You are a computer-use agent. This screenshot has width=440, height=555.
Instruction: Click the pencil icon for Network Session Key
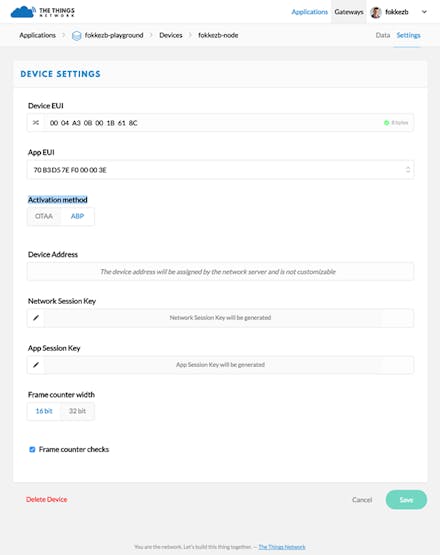[x=36, y=318]
